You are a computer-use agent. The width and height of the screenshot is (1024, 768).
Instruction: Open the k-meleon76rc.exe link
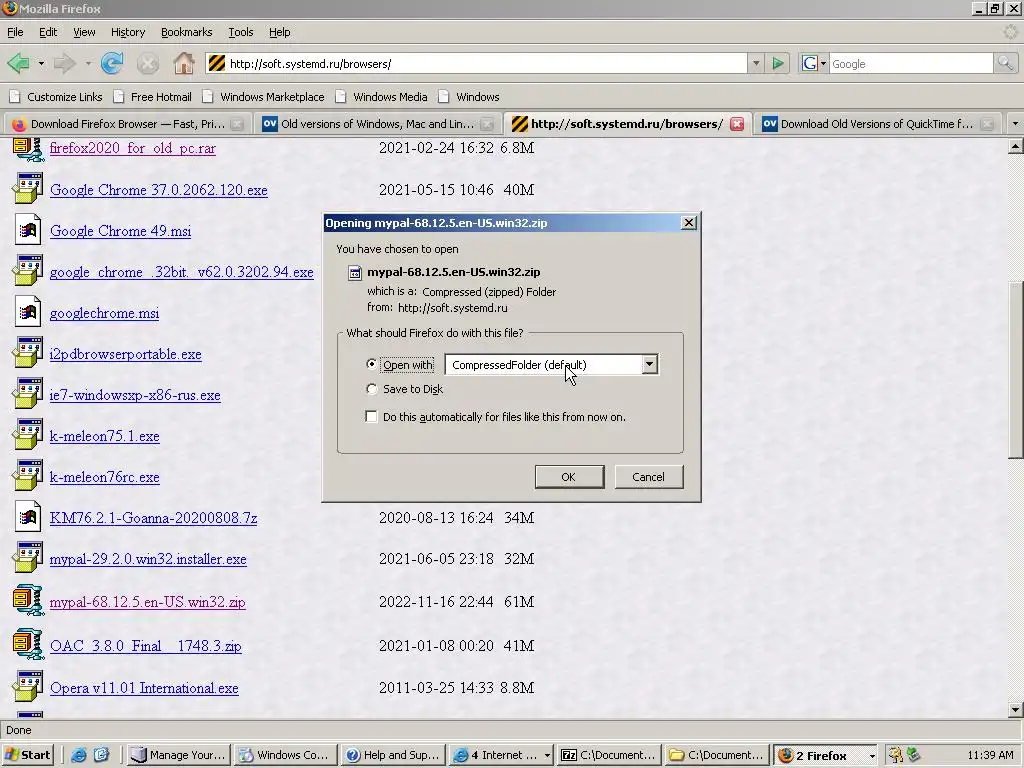(x=104, y=477)
